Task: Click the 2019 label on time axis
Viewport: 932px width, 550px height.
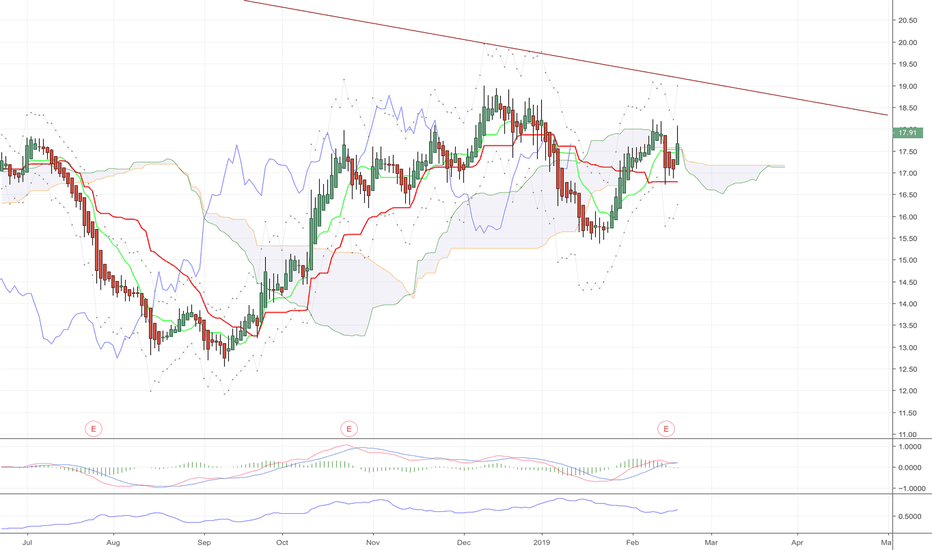Action: 541,542
